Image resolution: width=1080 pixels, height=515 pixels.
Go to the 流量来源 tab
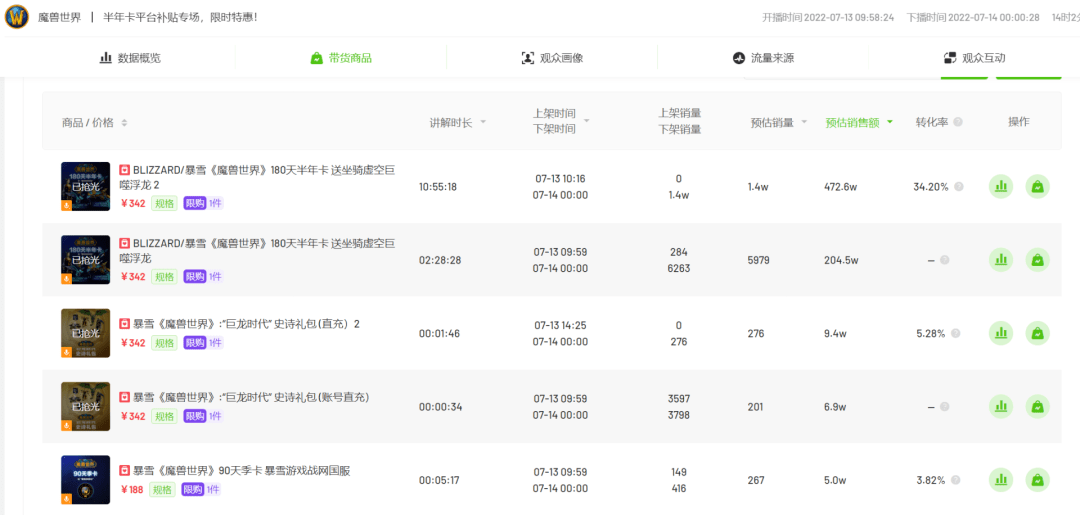pos(763,58)
